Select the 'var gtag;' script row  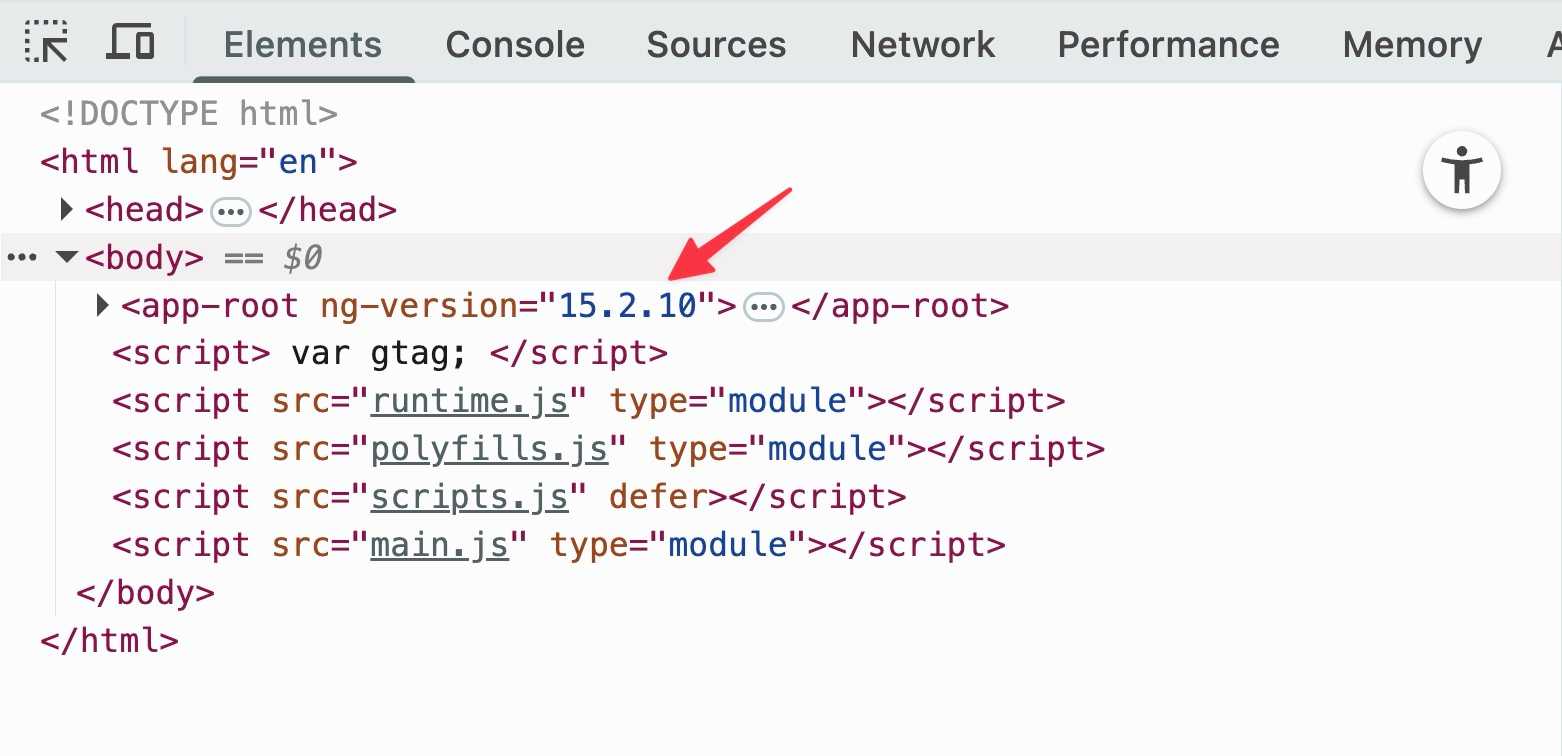(390, 354)
